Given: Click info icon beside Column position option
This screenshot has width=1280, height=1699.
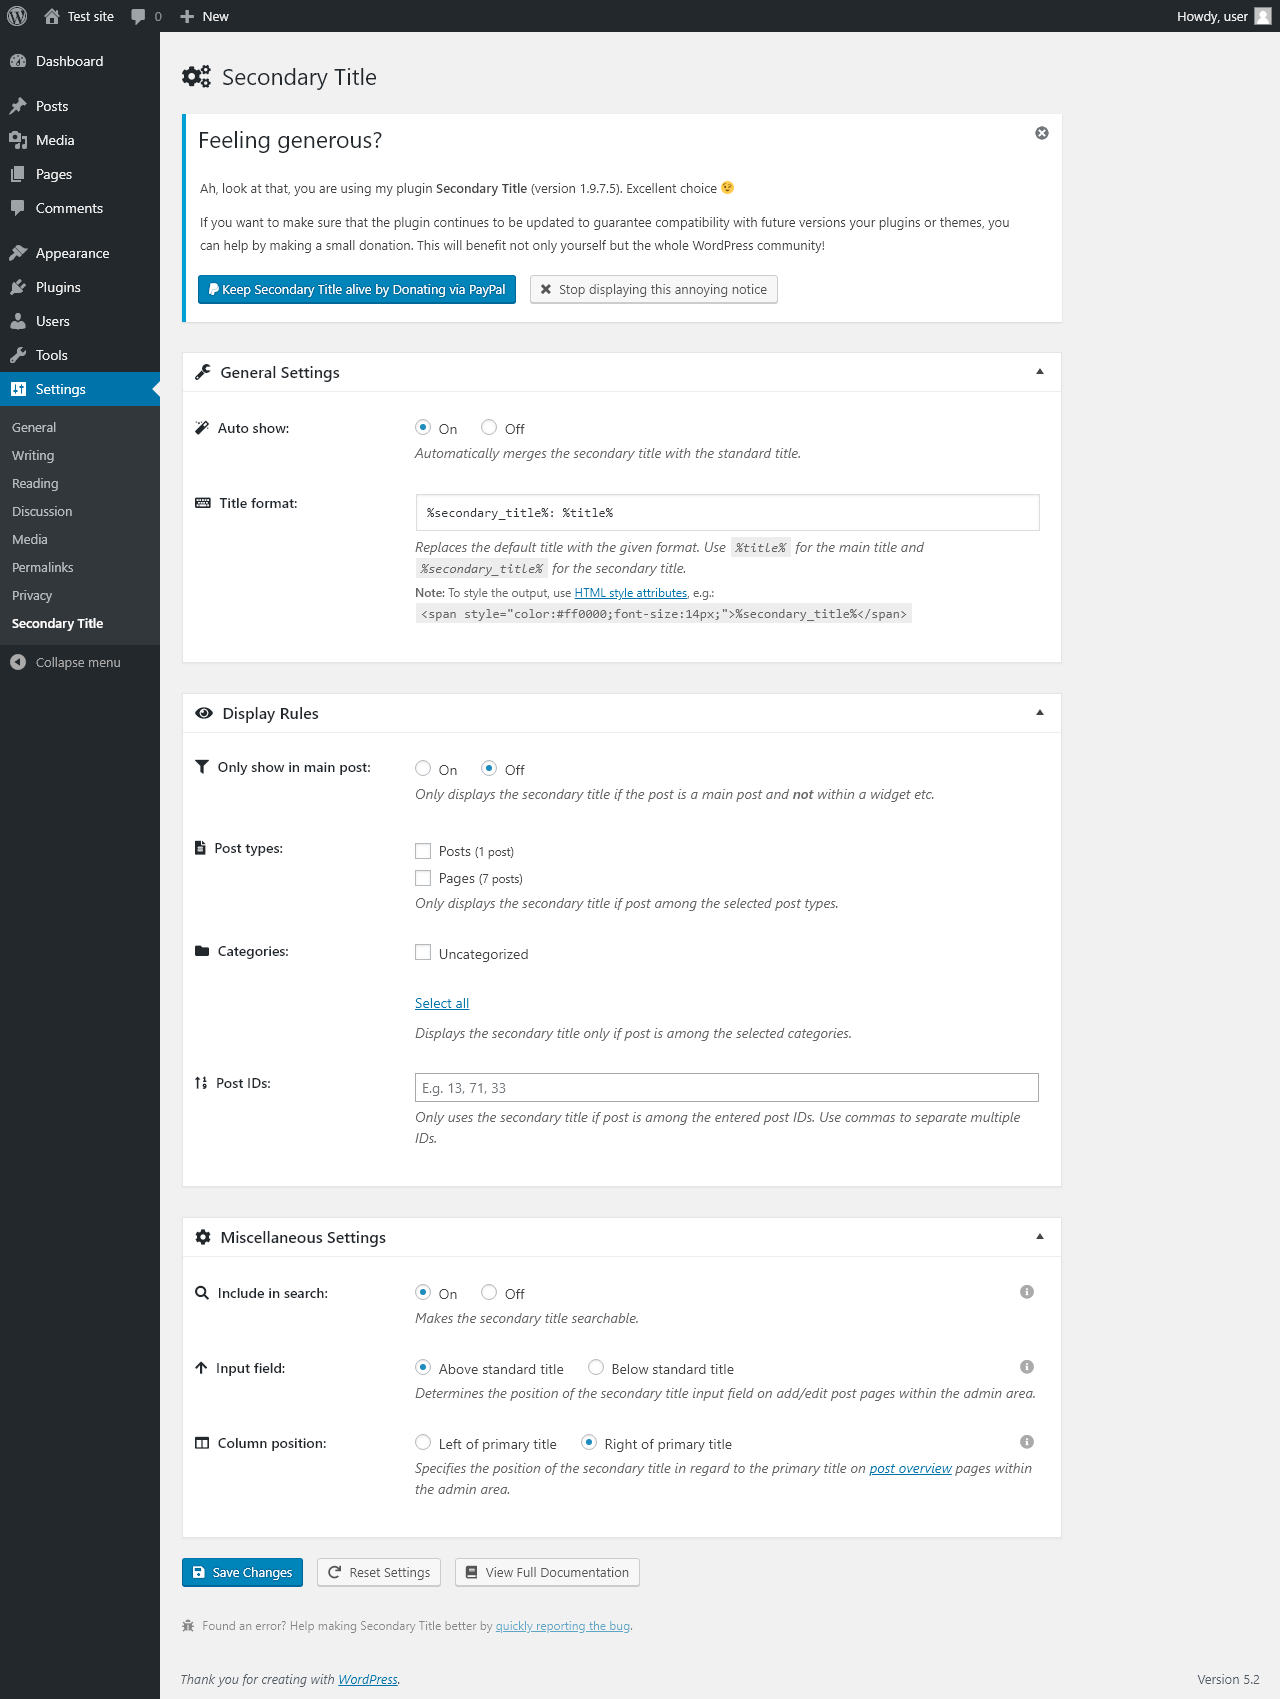Looking at the screenshot, I should click(1027, 1442).
